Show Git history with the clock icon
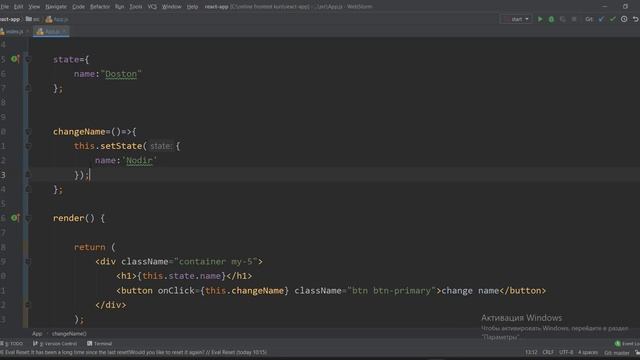The width and height of the screenshot is (640, 360). pos(624,19)
